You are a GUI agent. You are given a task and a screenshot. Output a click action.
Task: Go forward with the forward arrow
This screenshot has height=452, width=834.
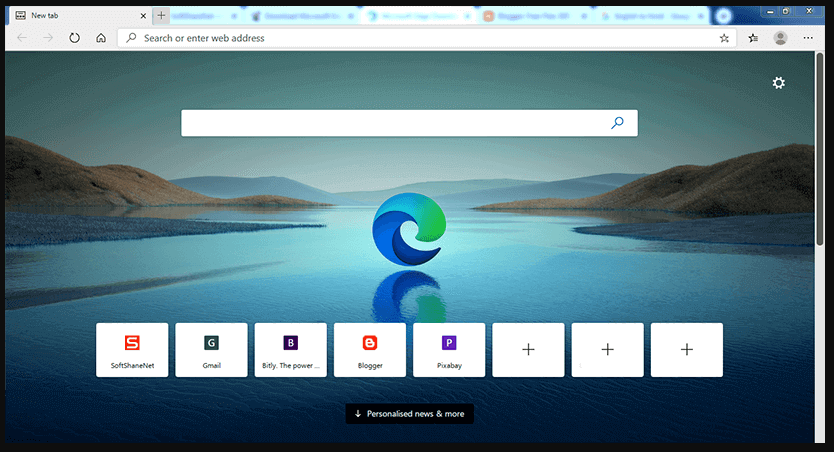[x=48, y=38]
